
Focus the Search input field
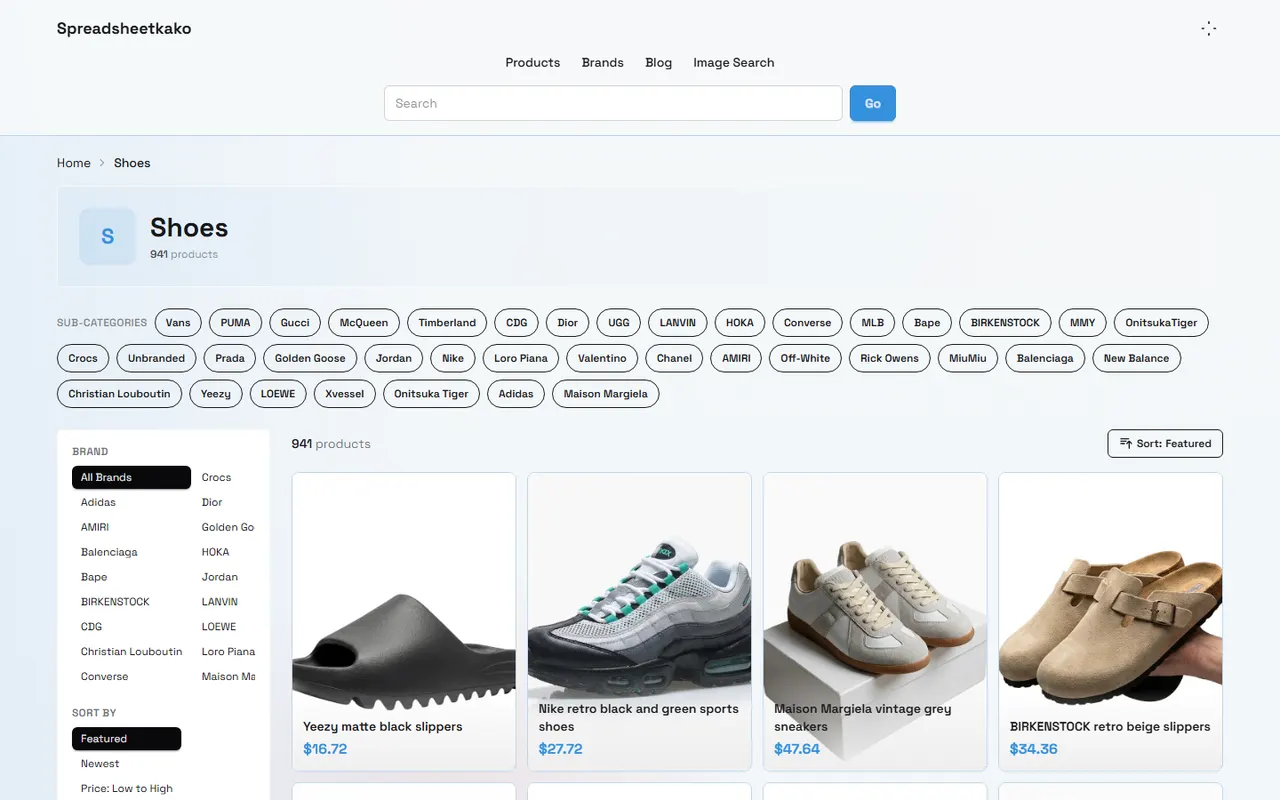[613, 103]
